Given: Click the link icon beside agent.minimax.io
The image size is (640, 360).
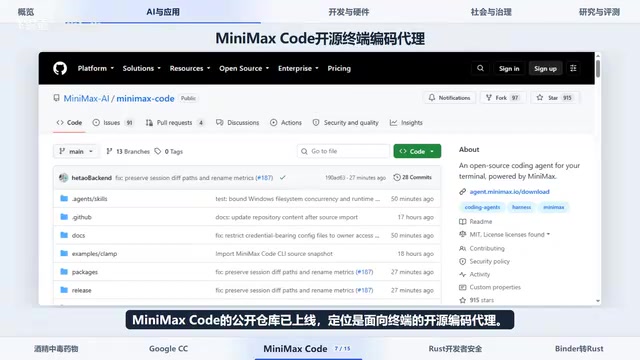Looking at the screenshot, I should pos(462,191).
